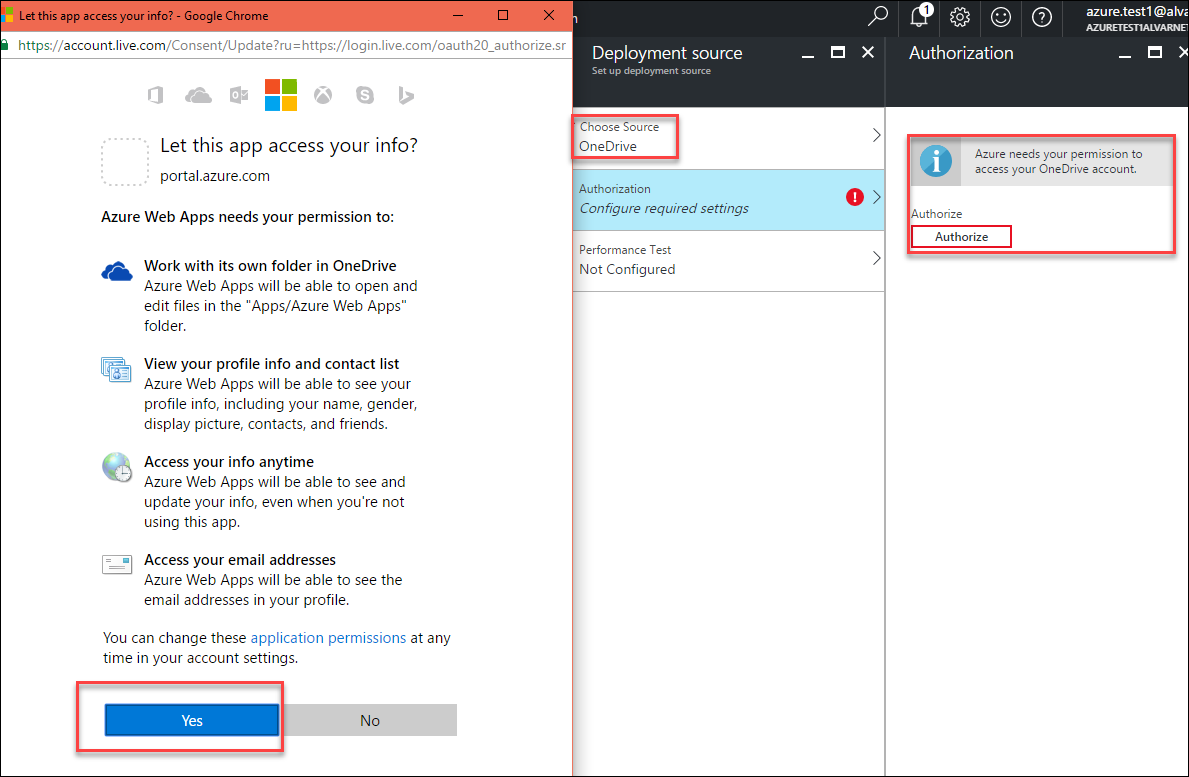This screenshot has height=777, width=1189.
Task: Click the red error icon on Authorization row
Action: pos(855,197)
